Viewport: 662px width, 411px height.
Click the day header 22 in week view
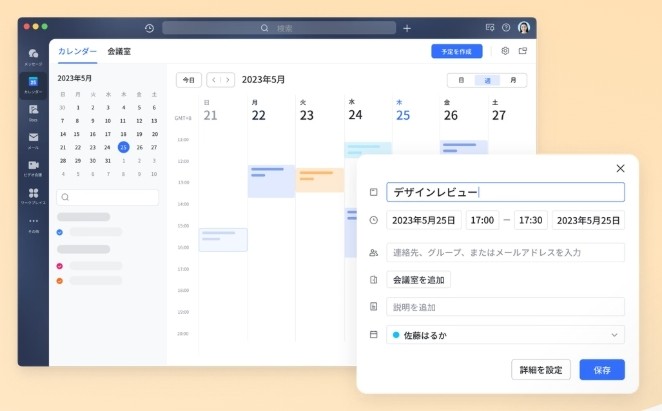258,115
